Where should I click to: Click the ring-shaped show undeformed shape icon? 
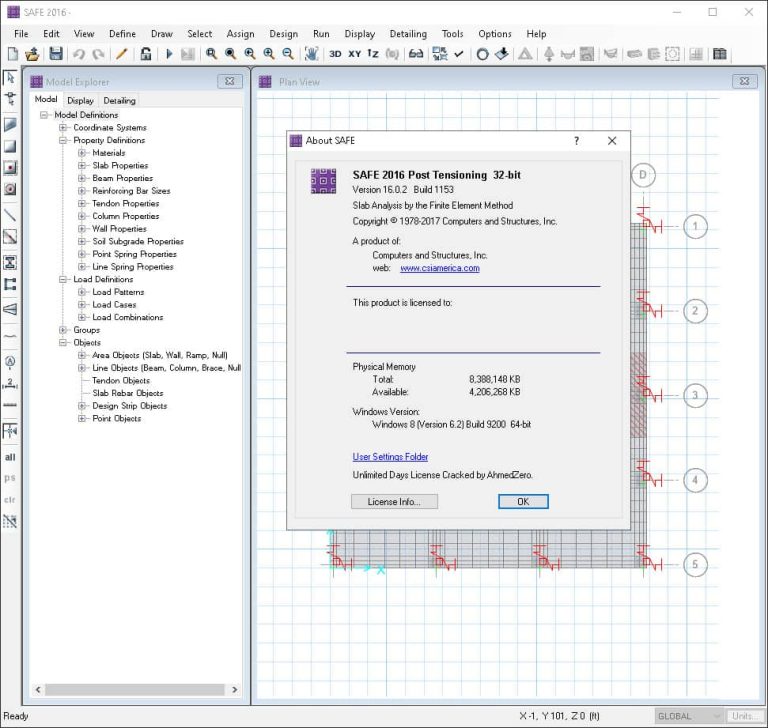pyautogui.click(x=482, y=54)
